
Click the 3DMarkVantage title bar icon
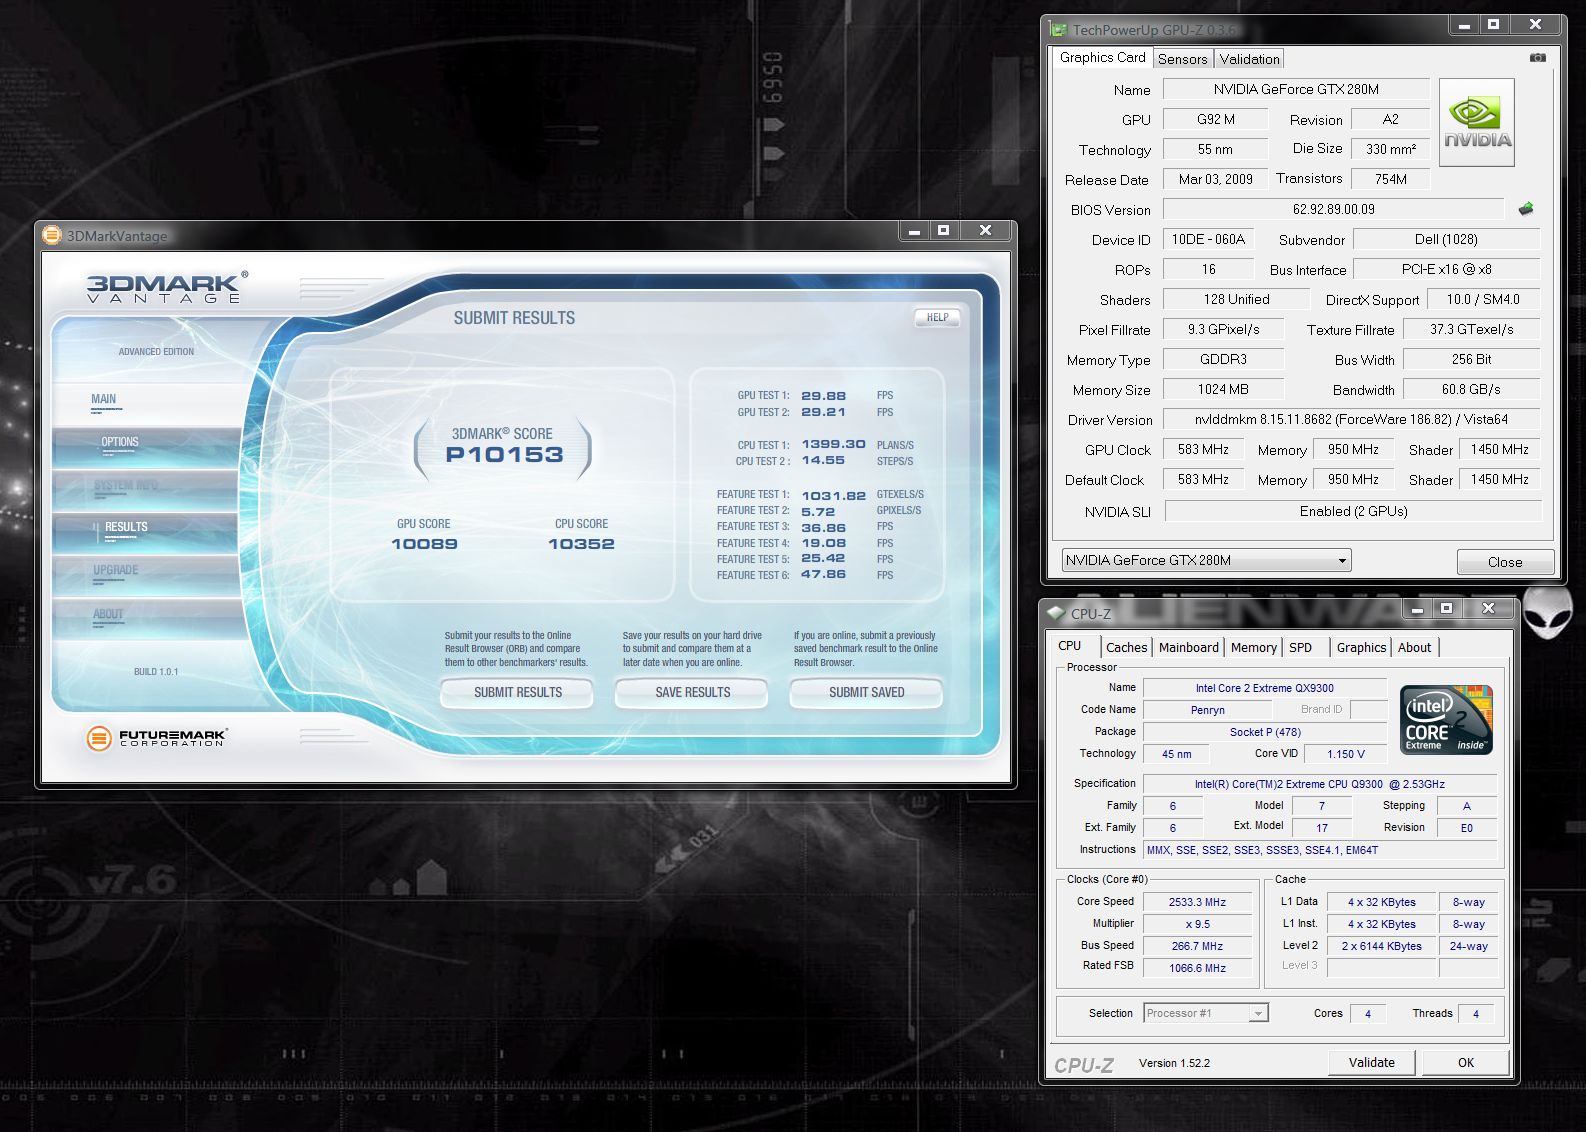pos(52,235)
